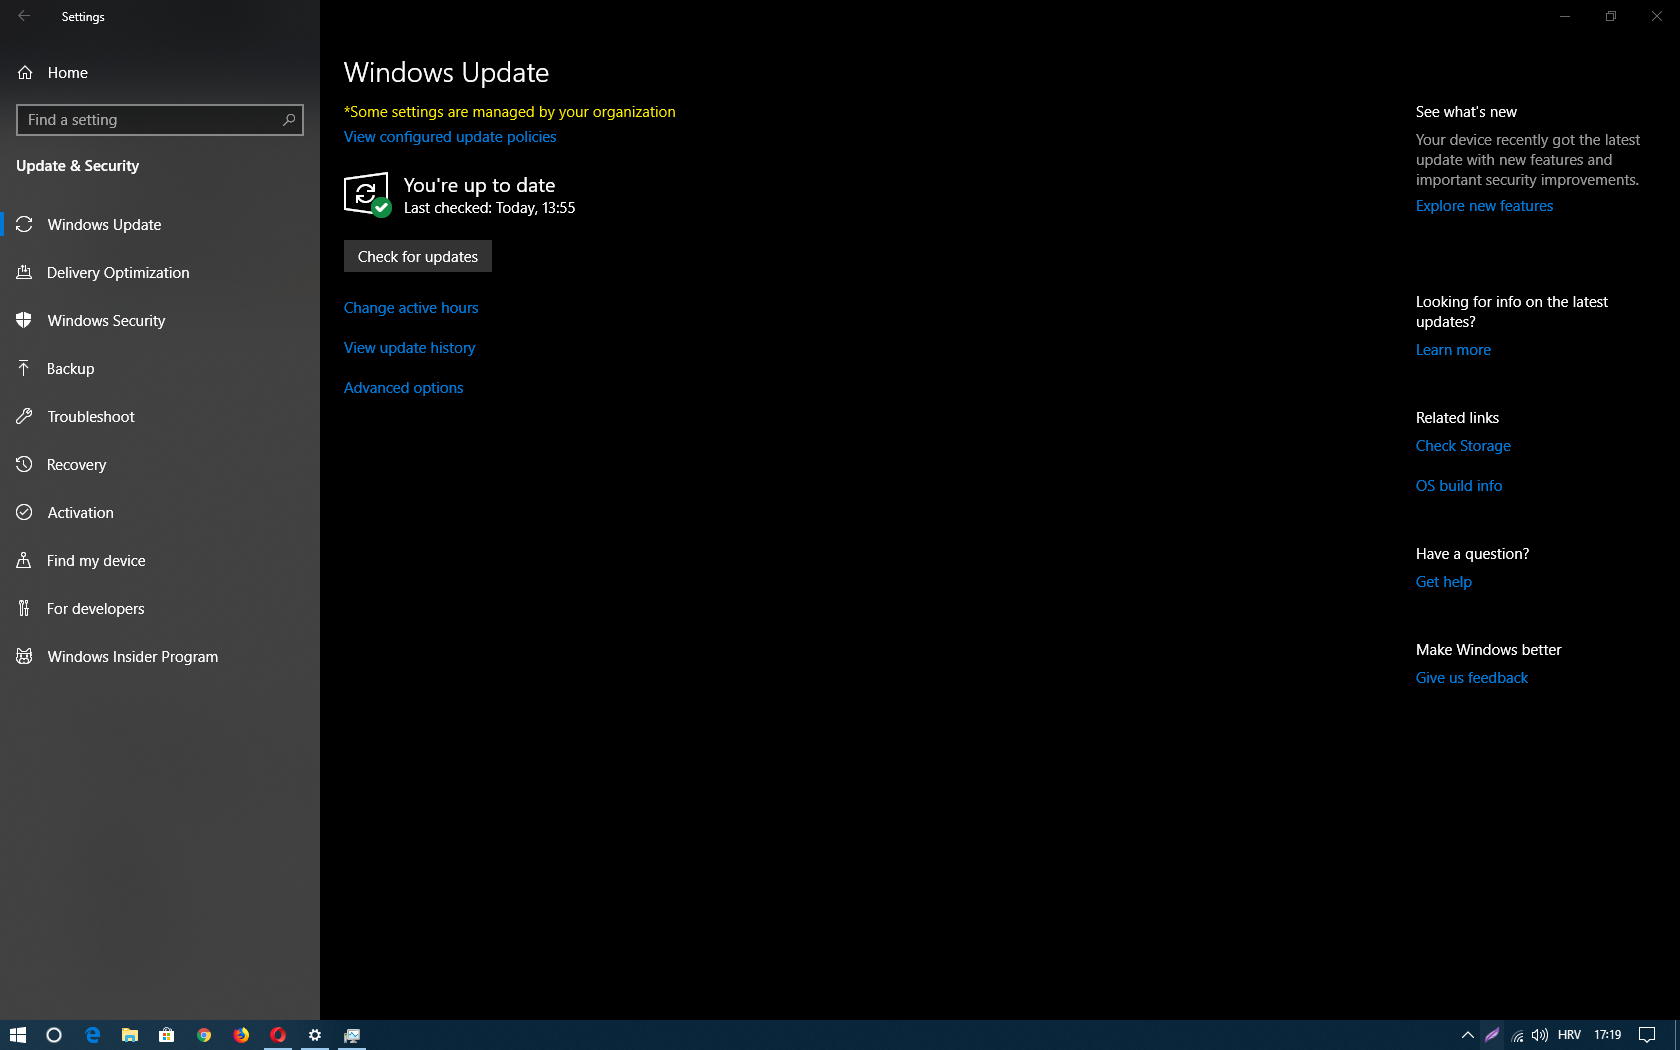Go to Home in Settings
The height and width of the screenshot is (1050, 1680).
[160, 73]
